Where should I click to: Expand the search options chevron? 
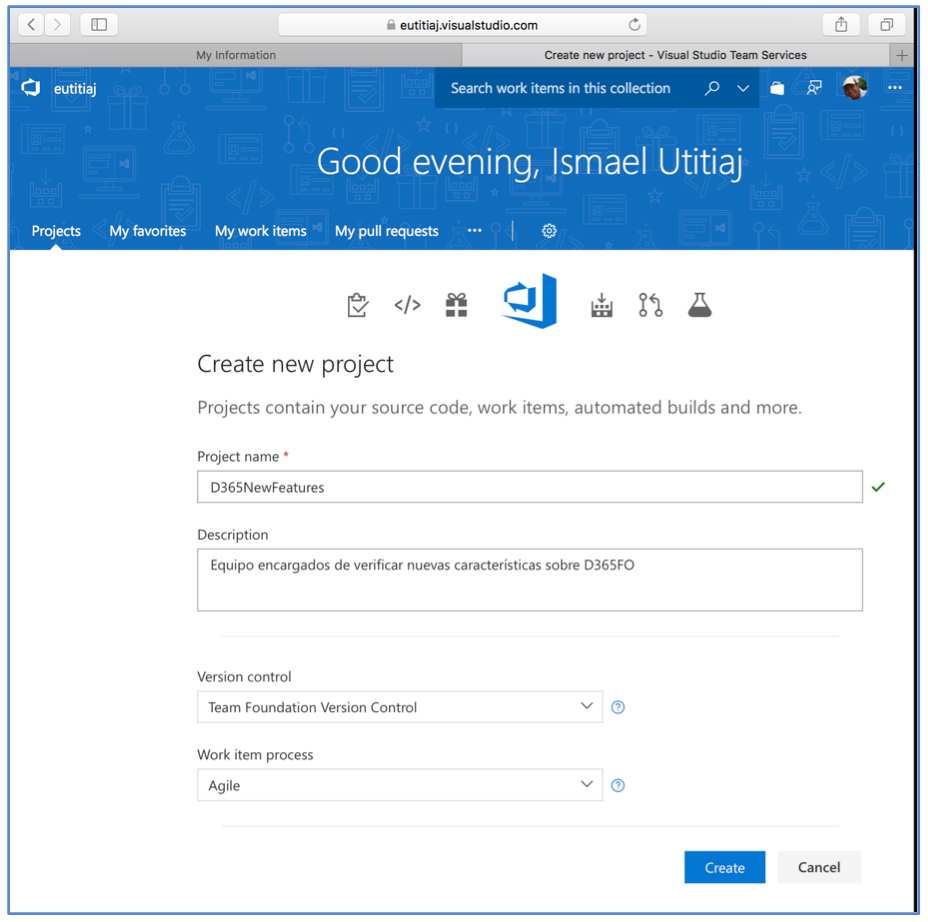click(x=743, y=88)
